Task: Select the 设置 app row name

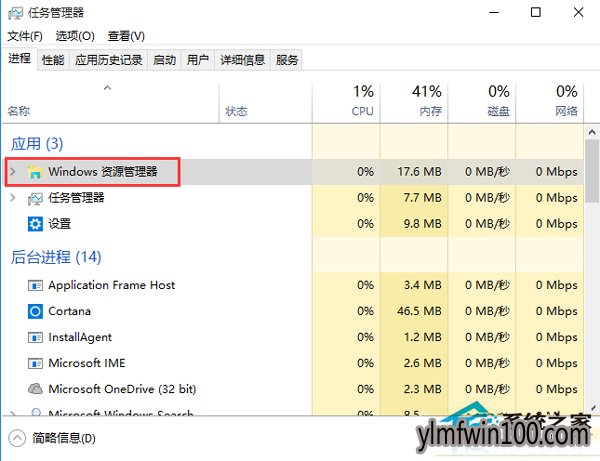Action: (x=60, y=224)
